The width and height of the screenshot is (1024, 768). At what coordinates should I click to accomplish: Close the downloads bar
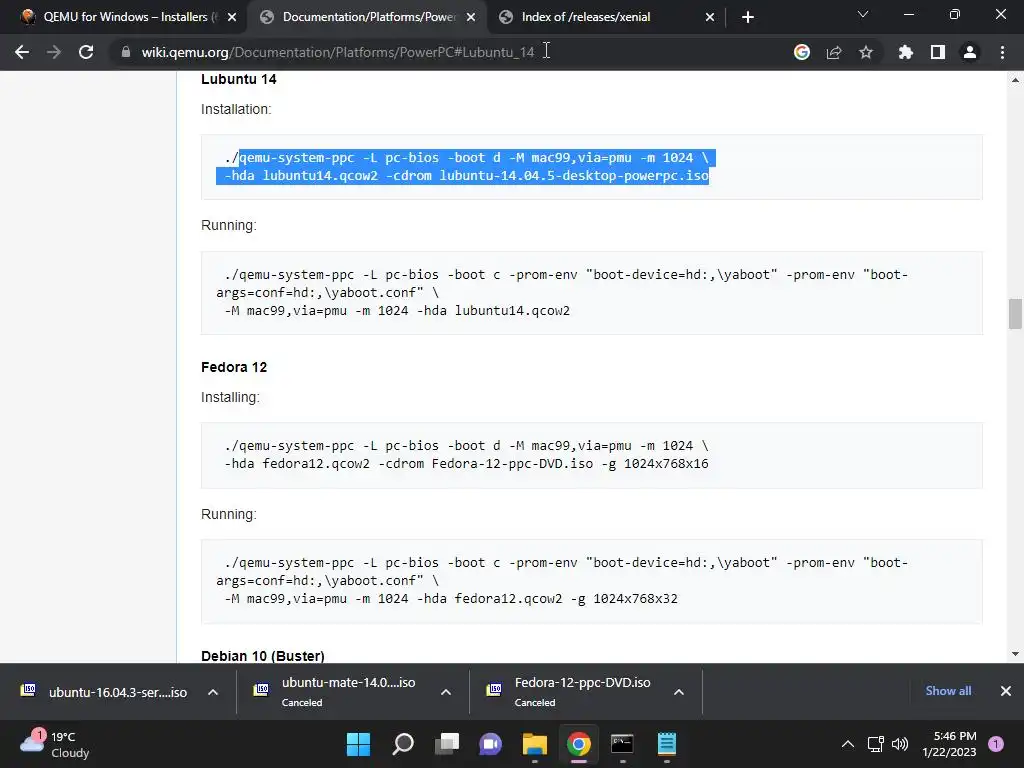pos(1006,691)
